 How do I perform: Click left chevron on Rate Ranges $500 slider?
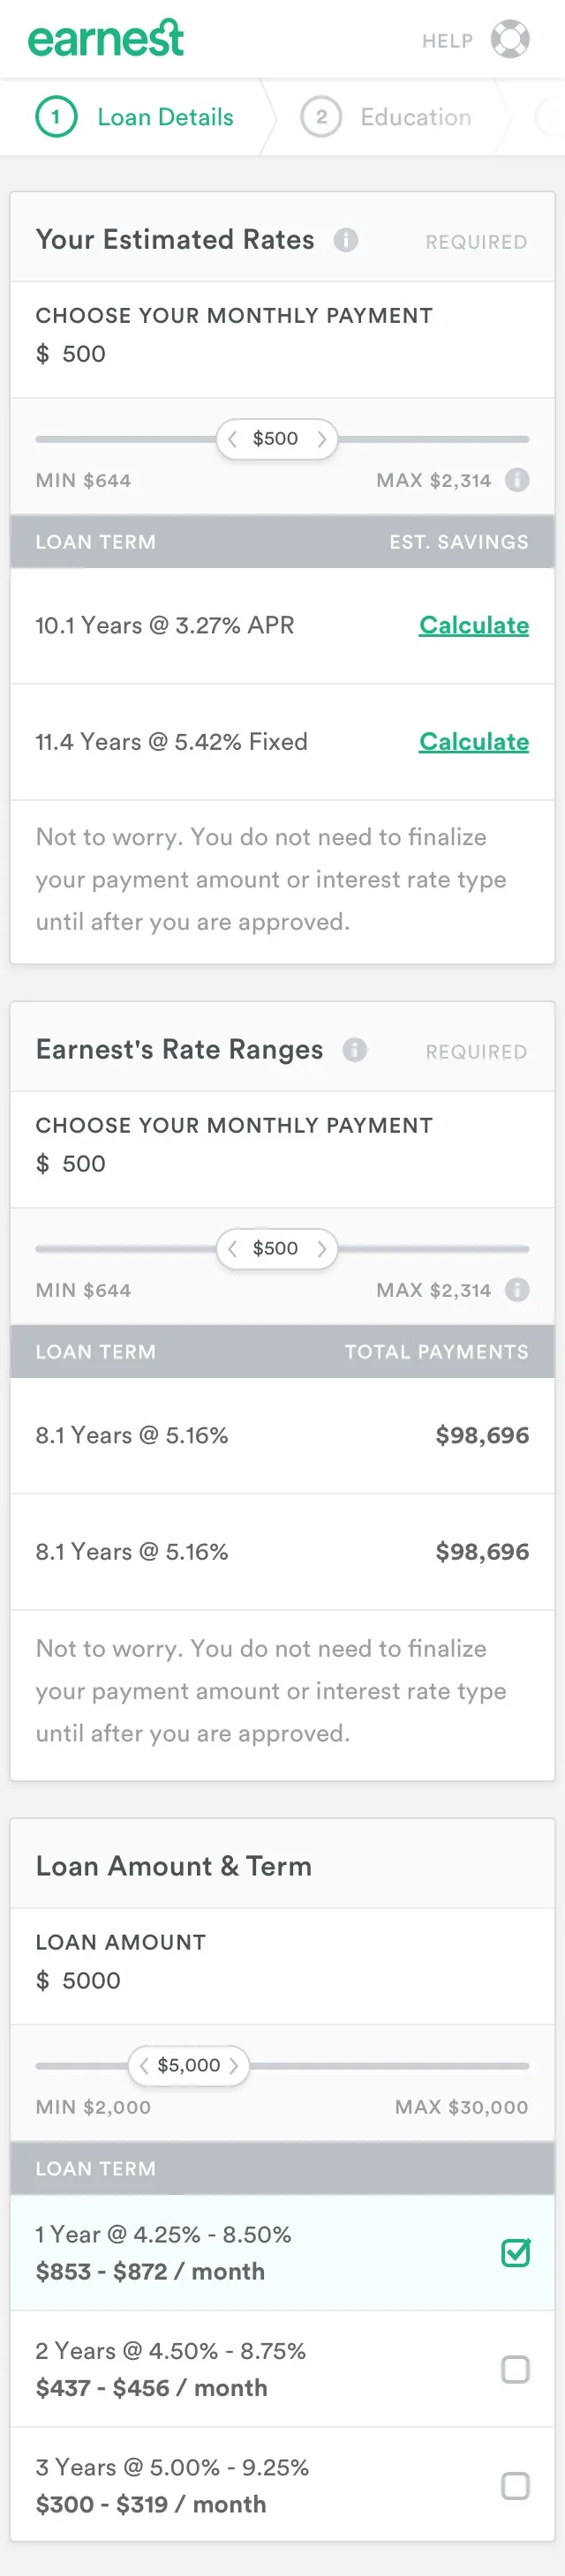pyautogui.click(x=233, y=1249)
